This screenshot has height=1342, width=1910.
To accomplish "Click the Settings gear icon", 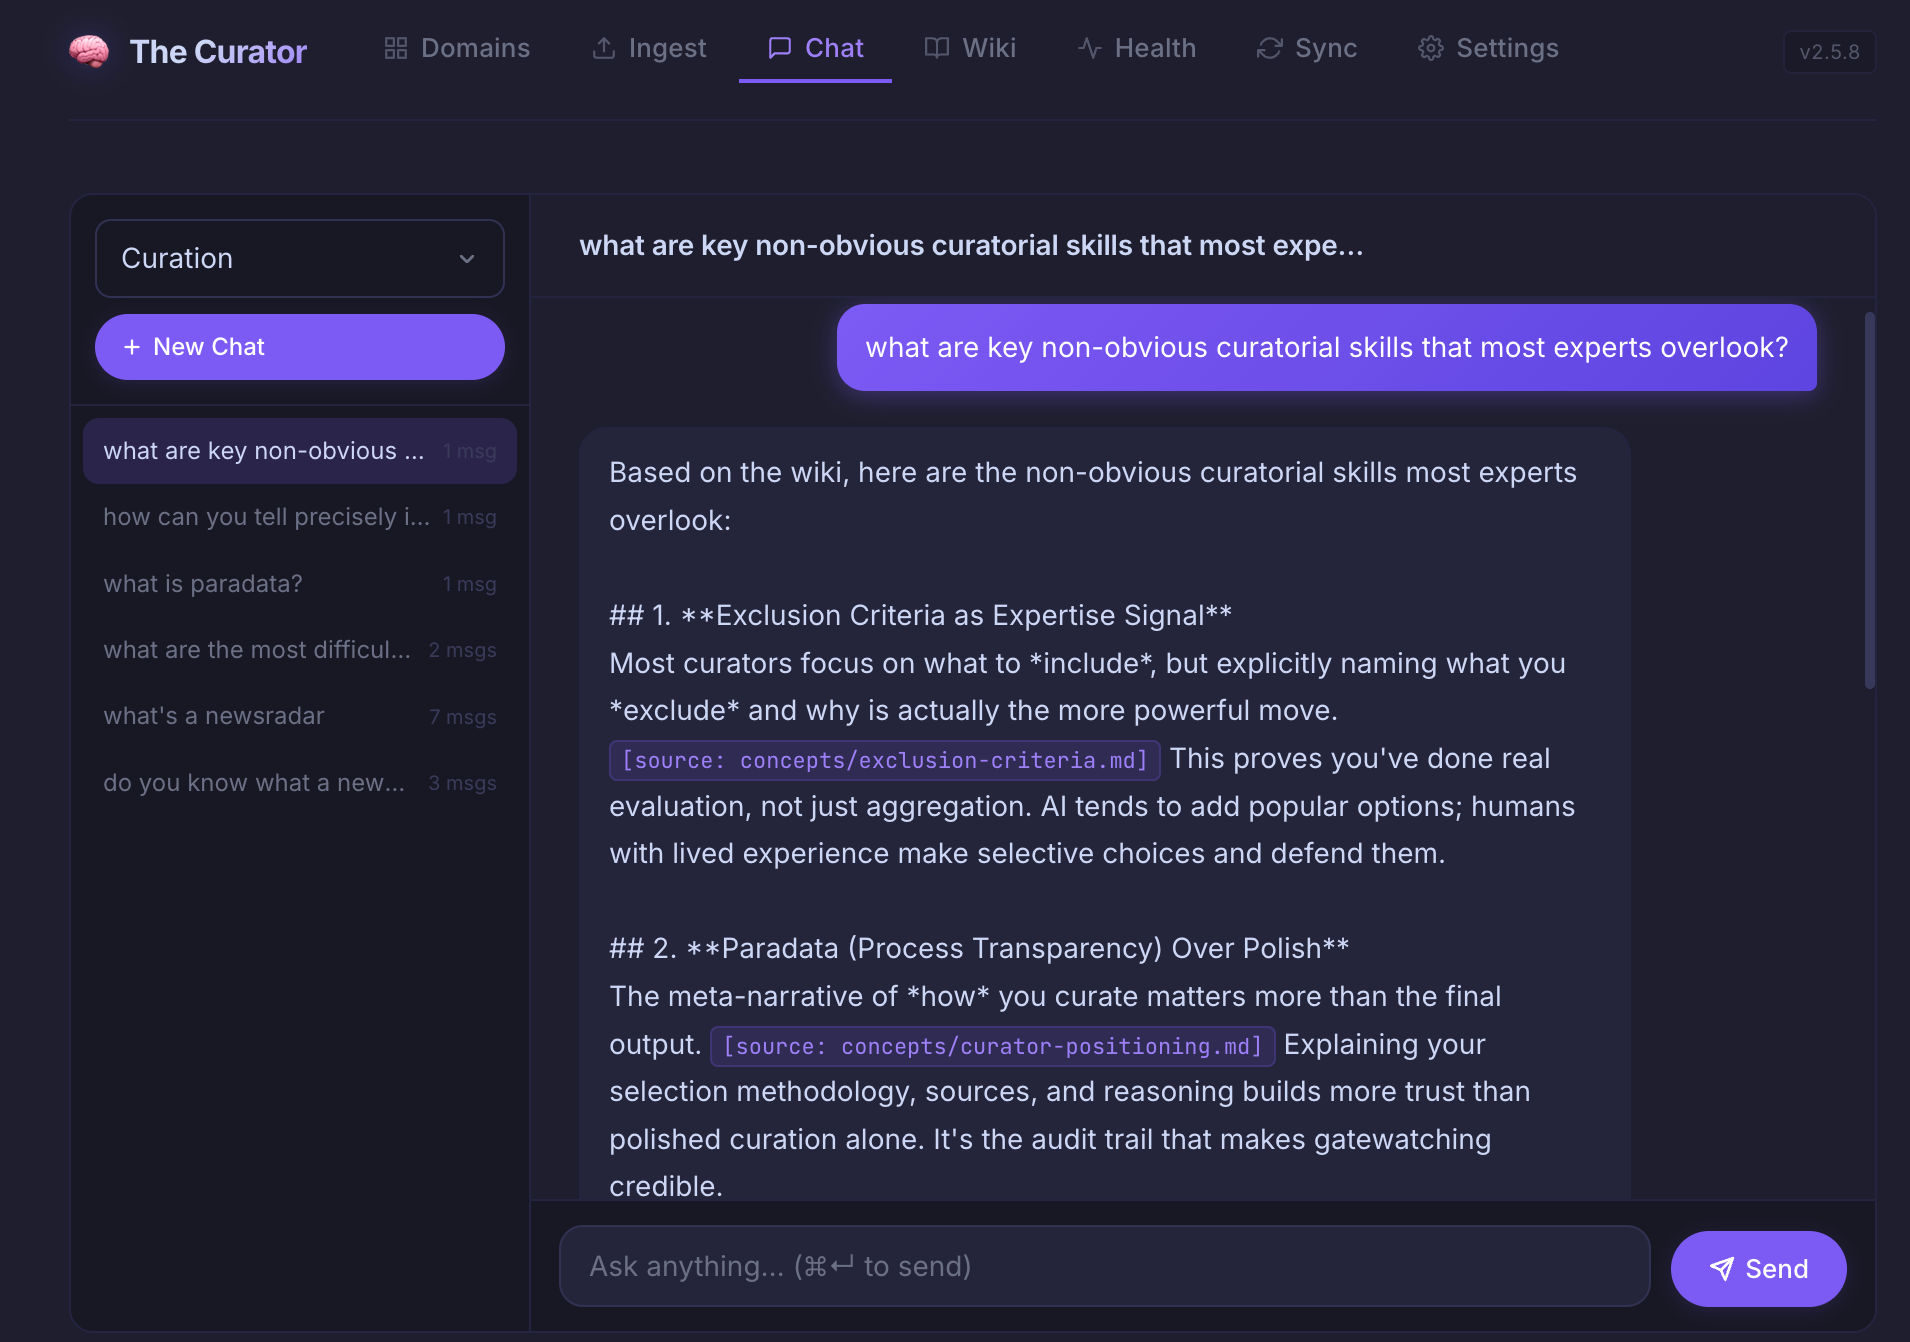I will coord(1430,48).
